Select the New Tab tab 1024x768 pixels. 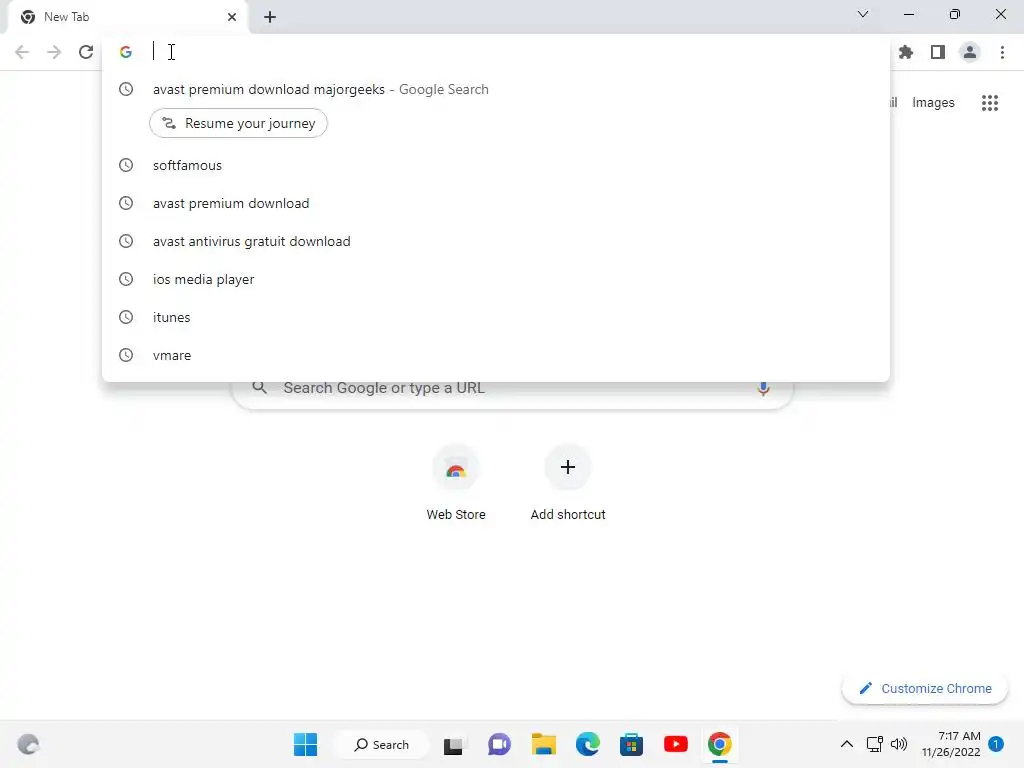coord(128,17)
